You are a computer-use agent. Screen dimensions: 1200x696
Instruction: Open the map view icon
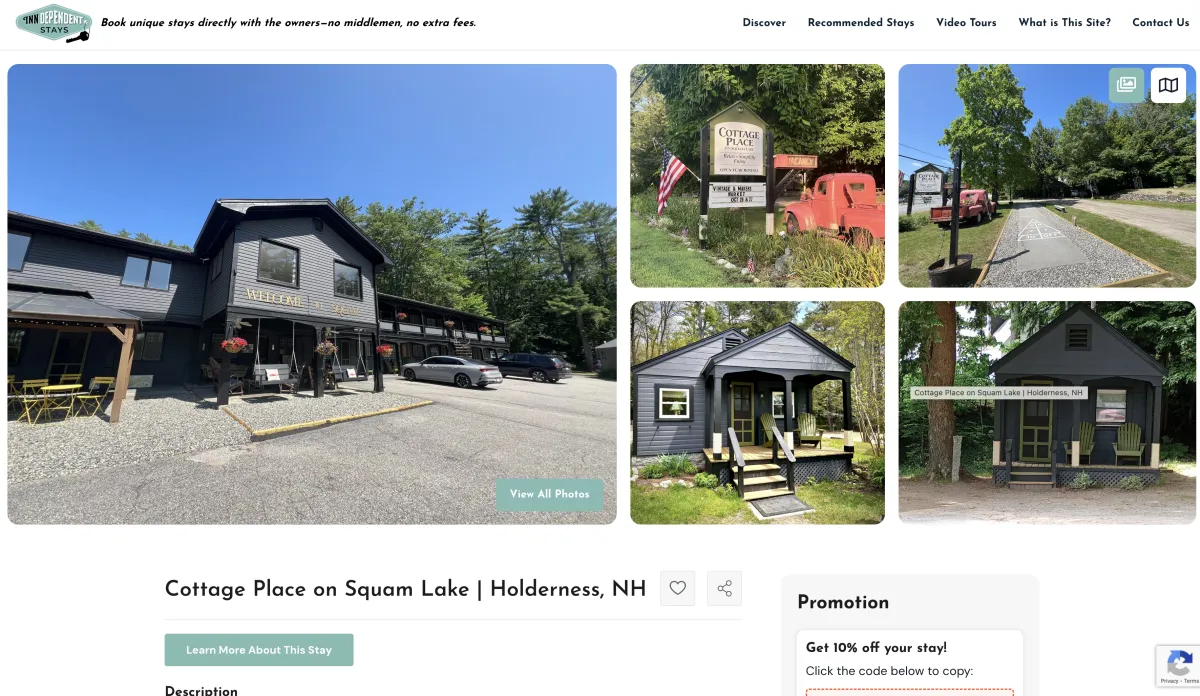tap(1168, 85)
